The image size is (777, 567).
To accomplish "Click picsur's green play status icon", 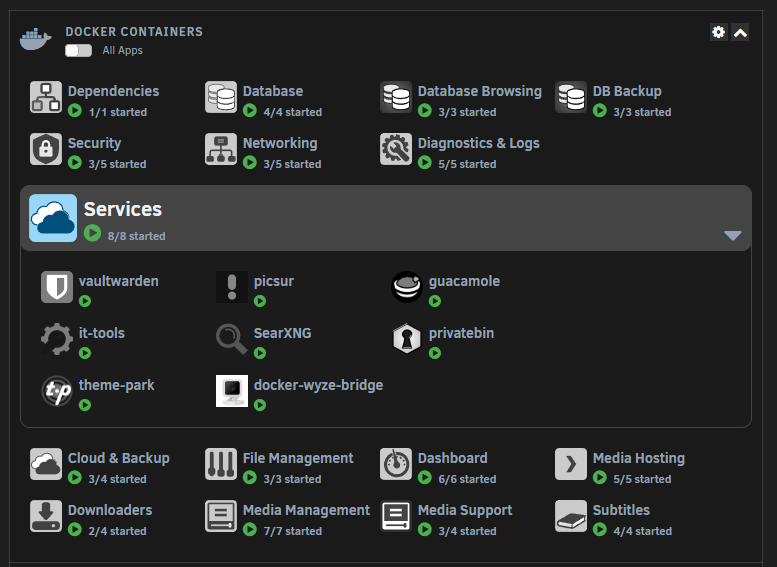I will coord(260,301).
